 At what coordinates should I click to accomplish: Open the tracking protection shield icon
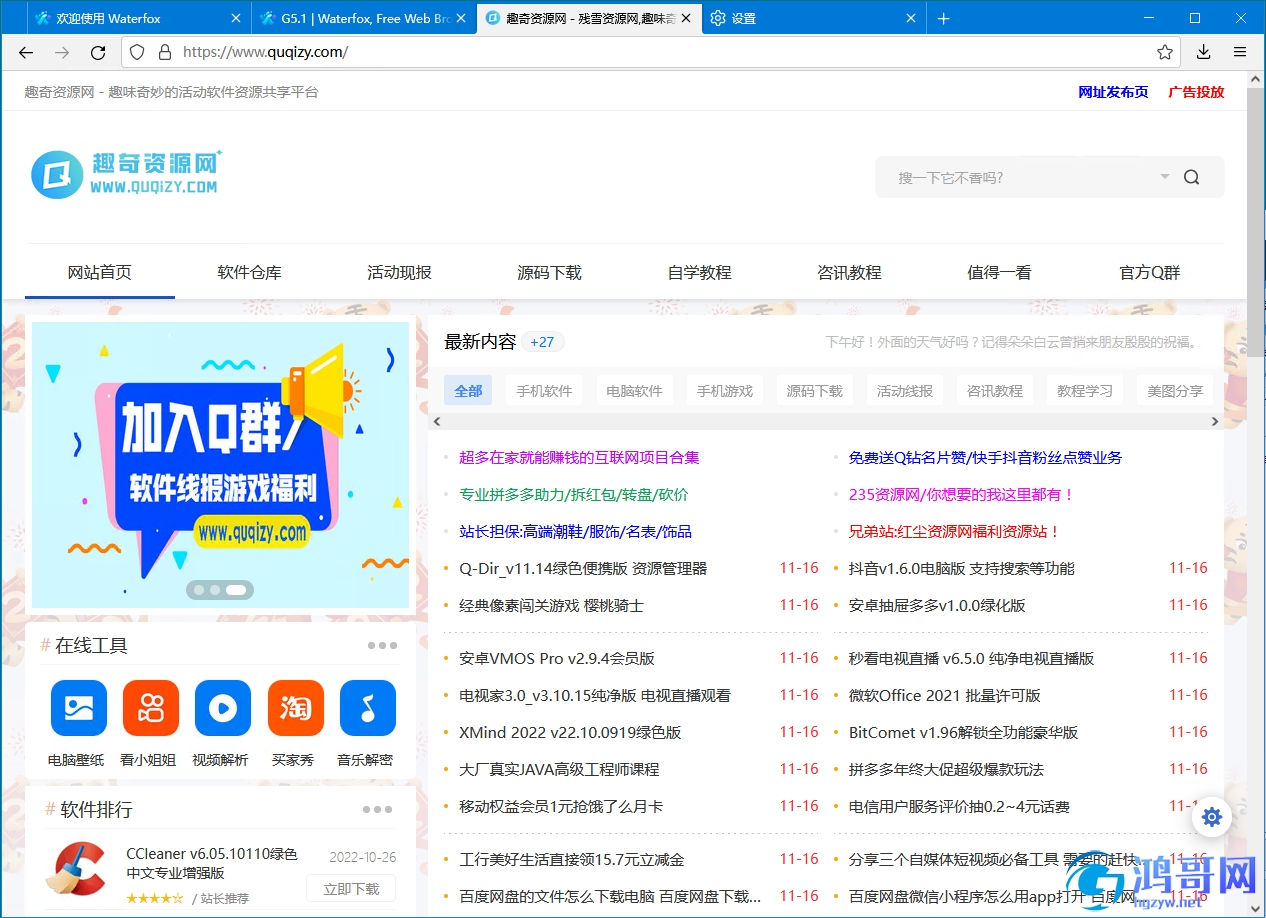pyautogui.click(x=138, y=52)
